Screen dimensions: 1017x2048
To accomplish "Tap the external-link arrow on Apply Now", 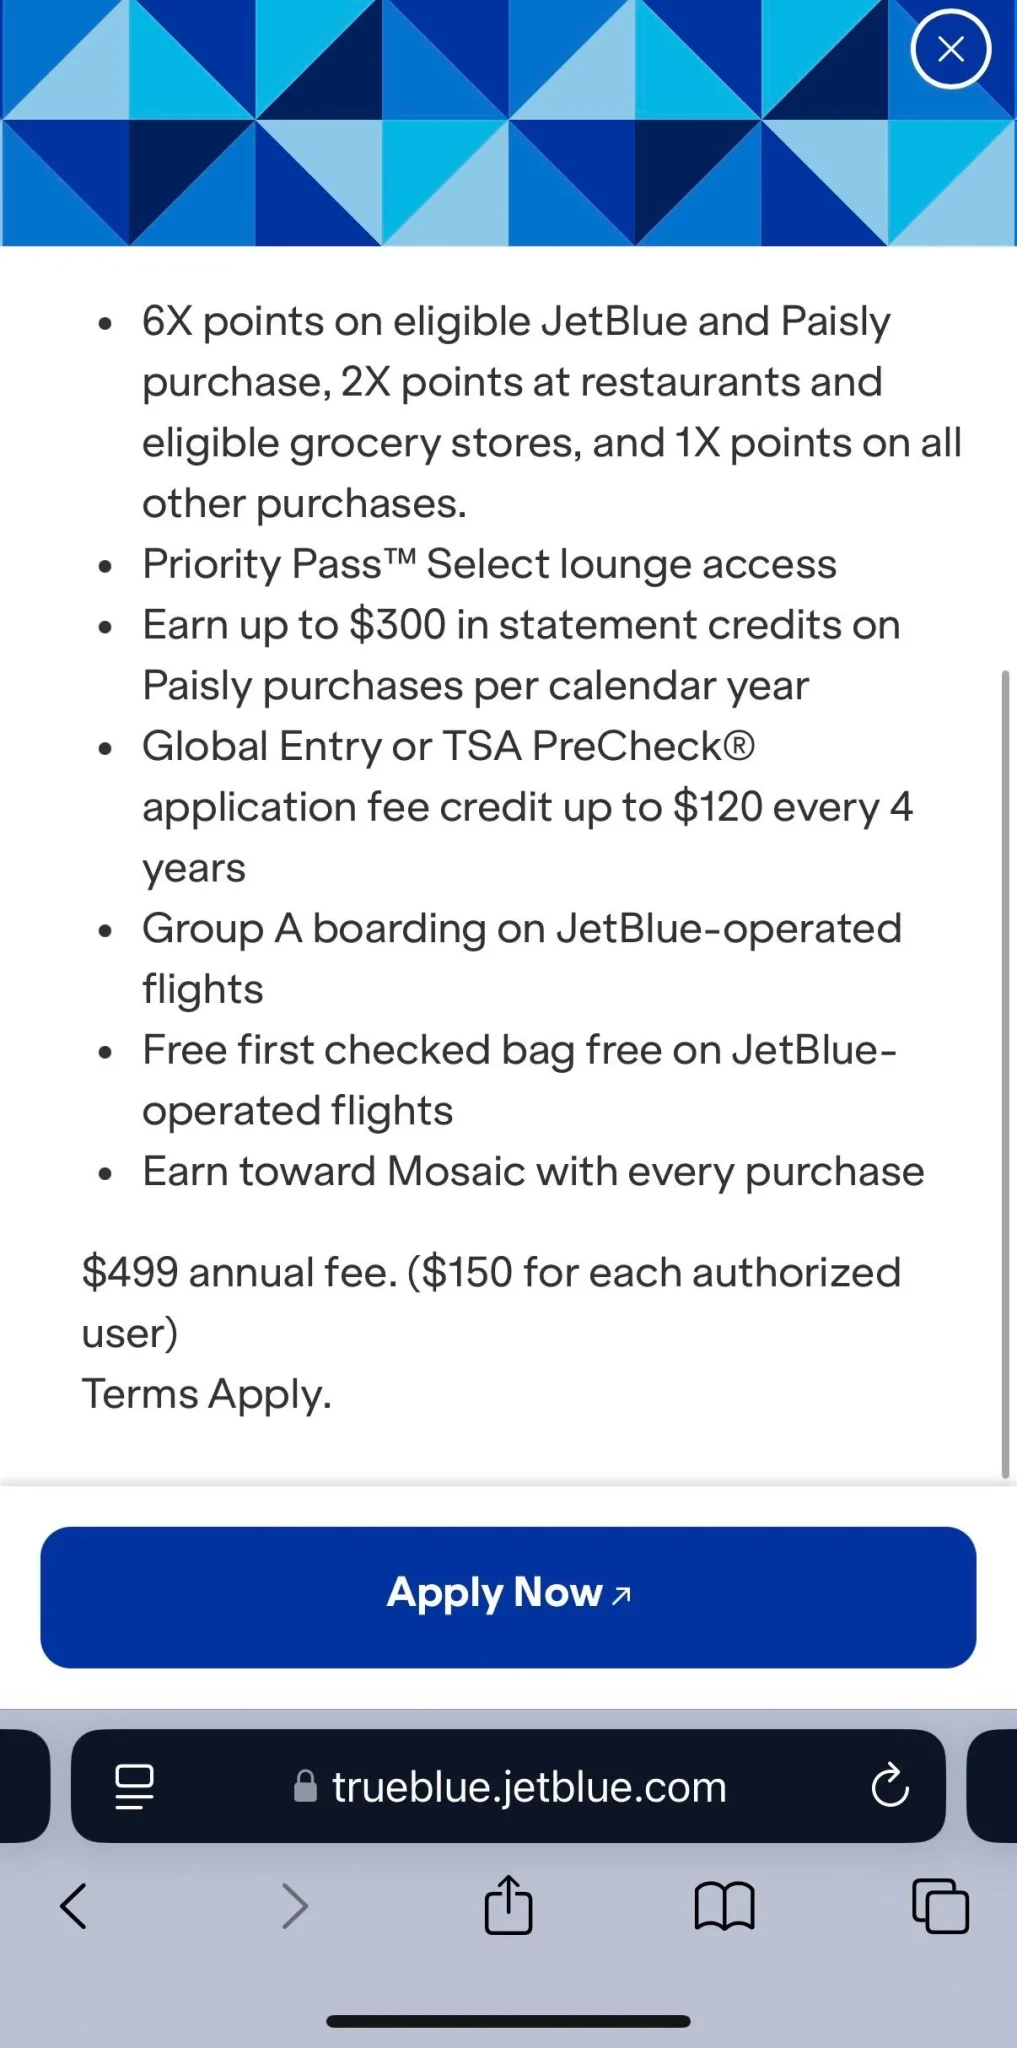I will tap(621, 1595).
